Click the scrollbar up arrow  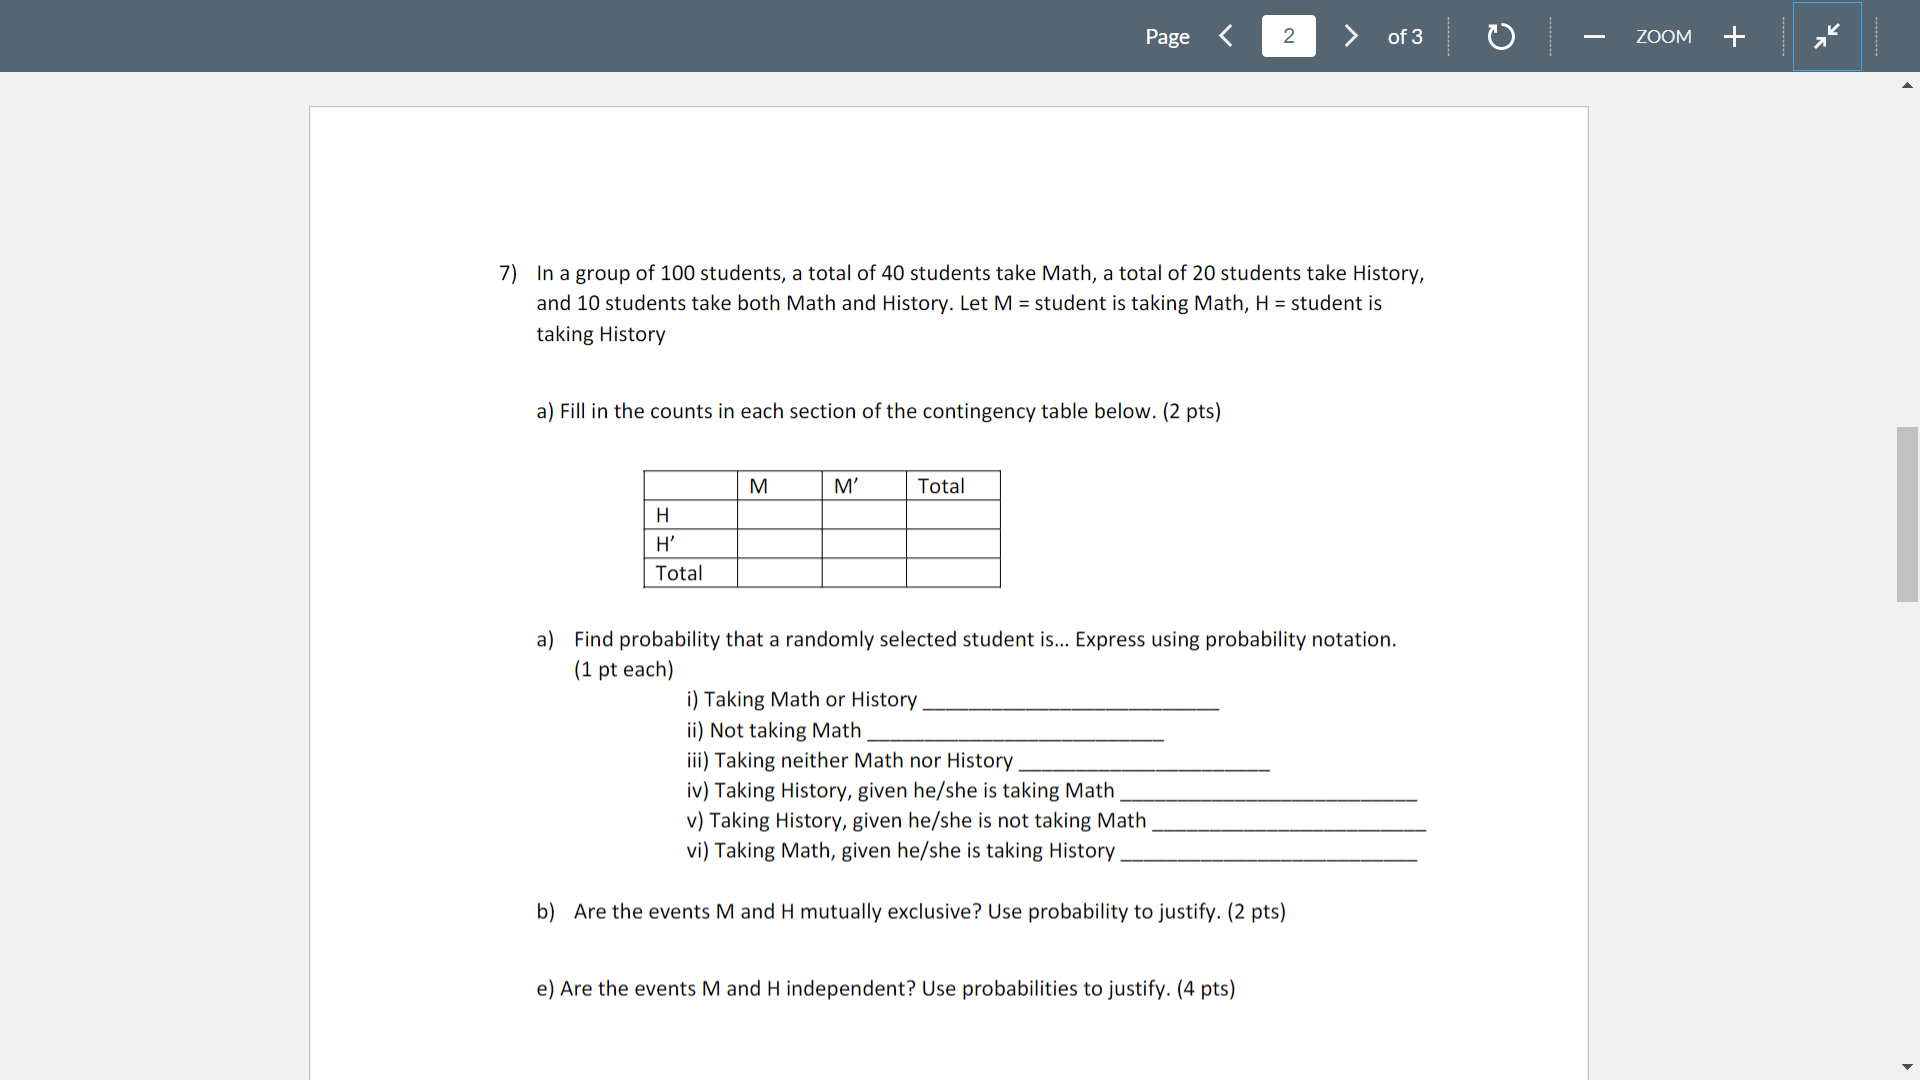pos(1908,85)
